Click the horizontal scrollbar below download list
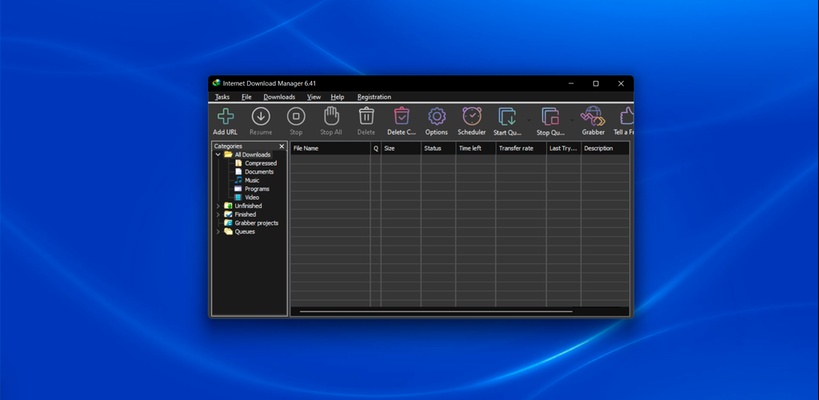The image size is (819, 400). click(x=436, y=312)
